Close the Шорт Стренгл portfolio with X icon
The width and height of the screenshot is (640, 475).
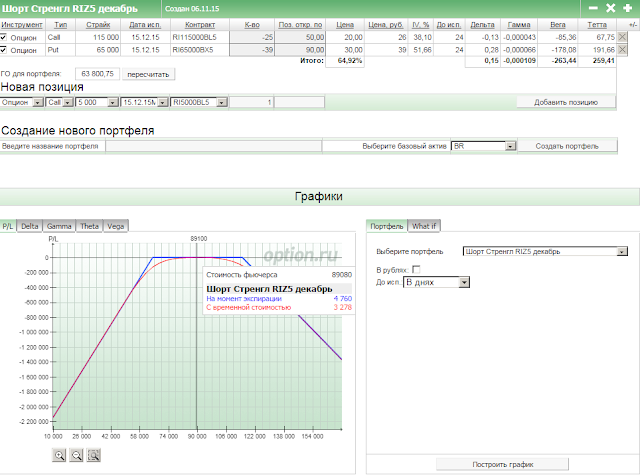tap(611, 8)
